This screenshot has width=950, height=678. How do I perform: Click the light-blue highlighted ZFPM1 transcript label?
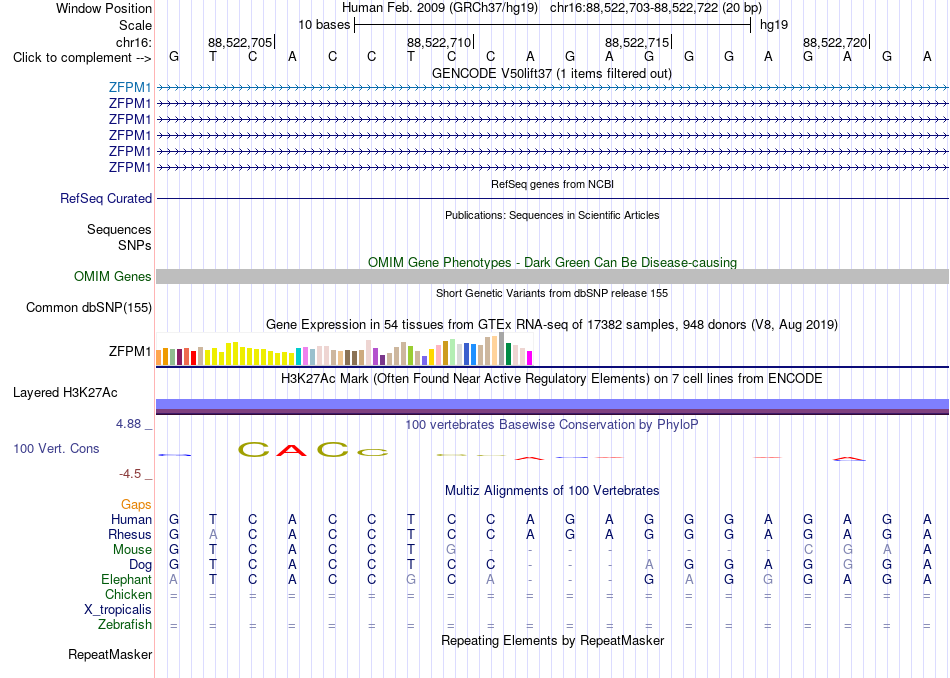(130, 87)
